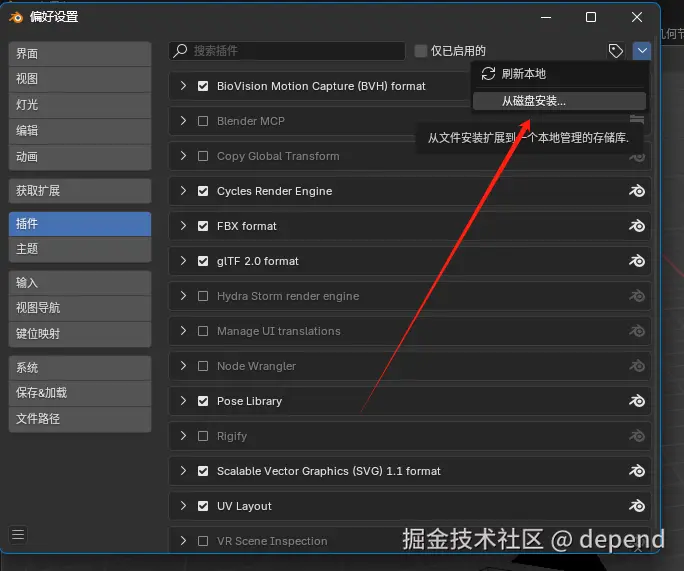
Task: Enable the Rigify add-on checkbox
Action: (x=203, y=436)
